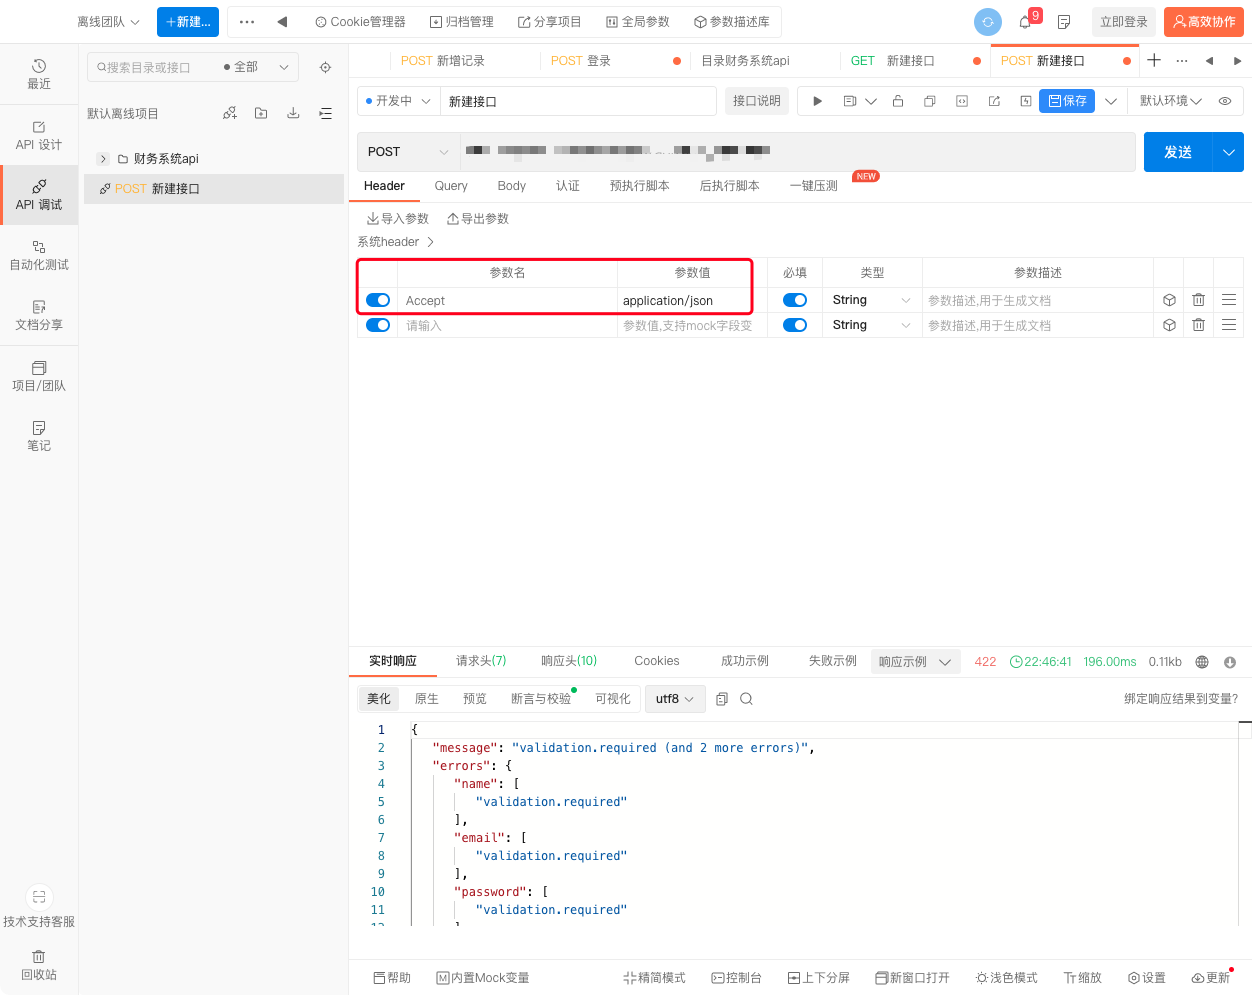
Task: Open the 项目/团队 sidebar section
Action: (39, 376)
